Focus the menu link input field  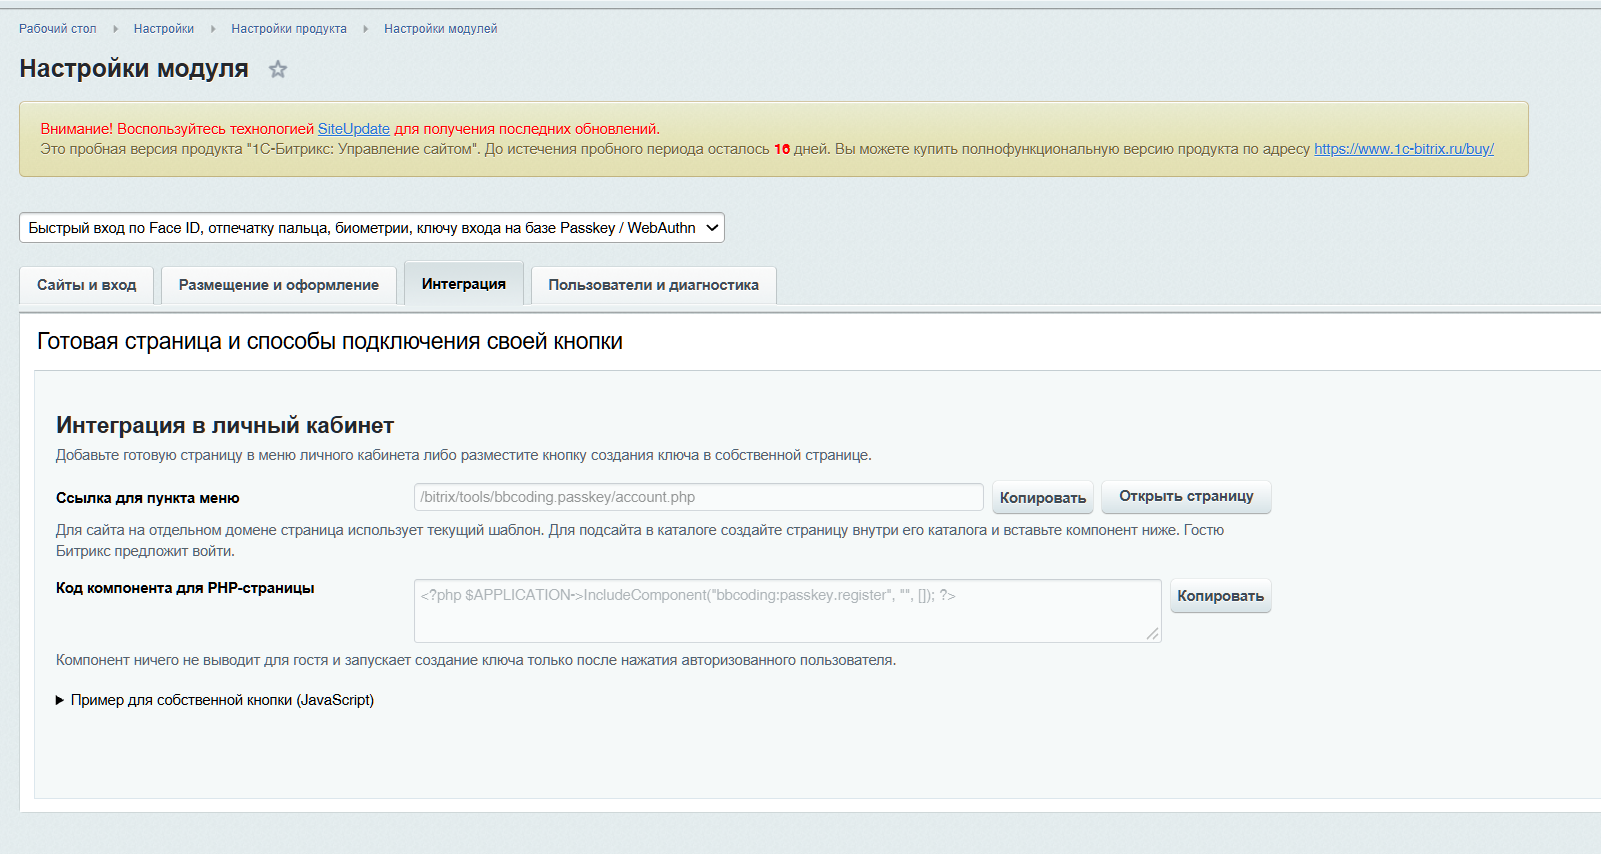[x=699, y=497]
